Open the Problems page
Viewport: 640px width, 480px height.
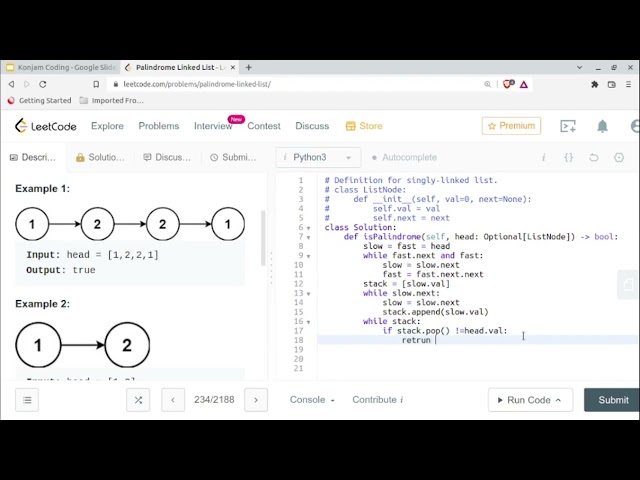[x=159, y=126]
